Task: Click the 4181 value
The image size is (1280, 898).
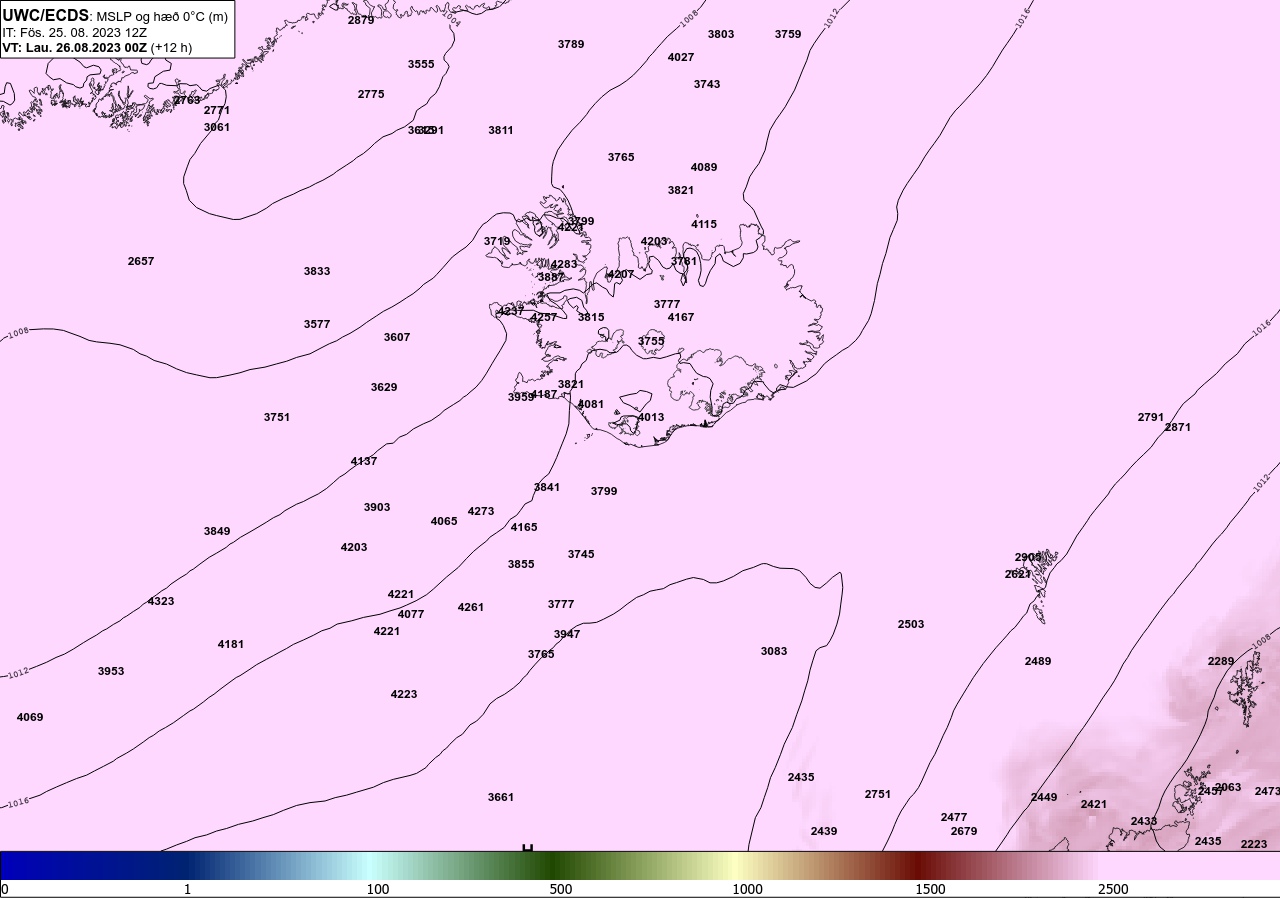Action: coord(231,644)
